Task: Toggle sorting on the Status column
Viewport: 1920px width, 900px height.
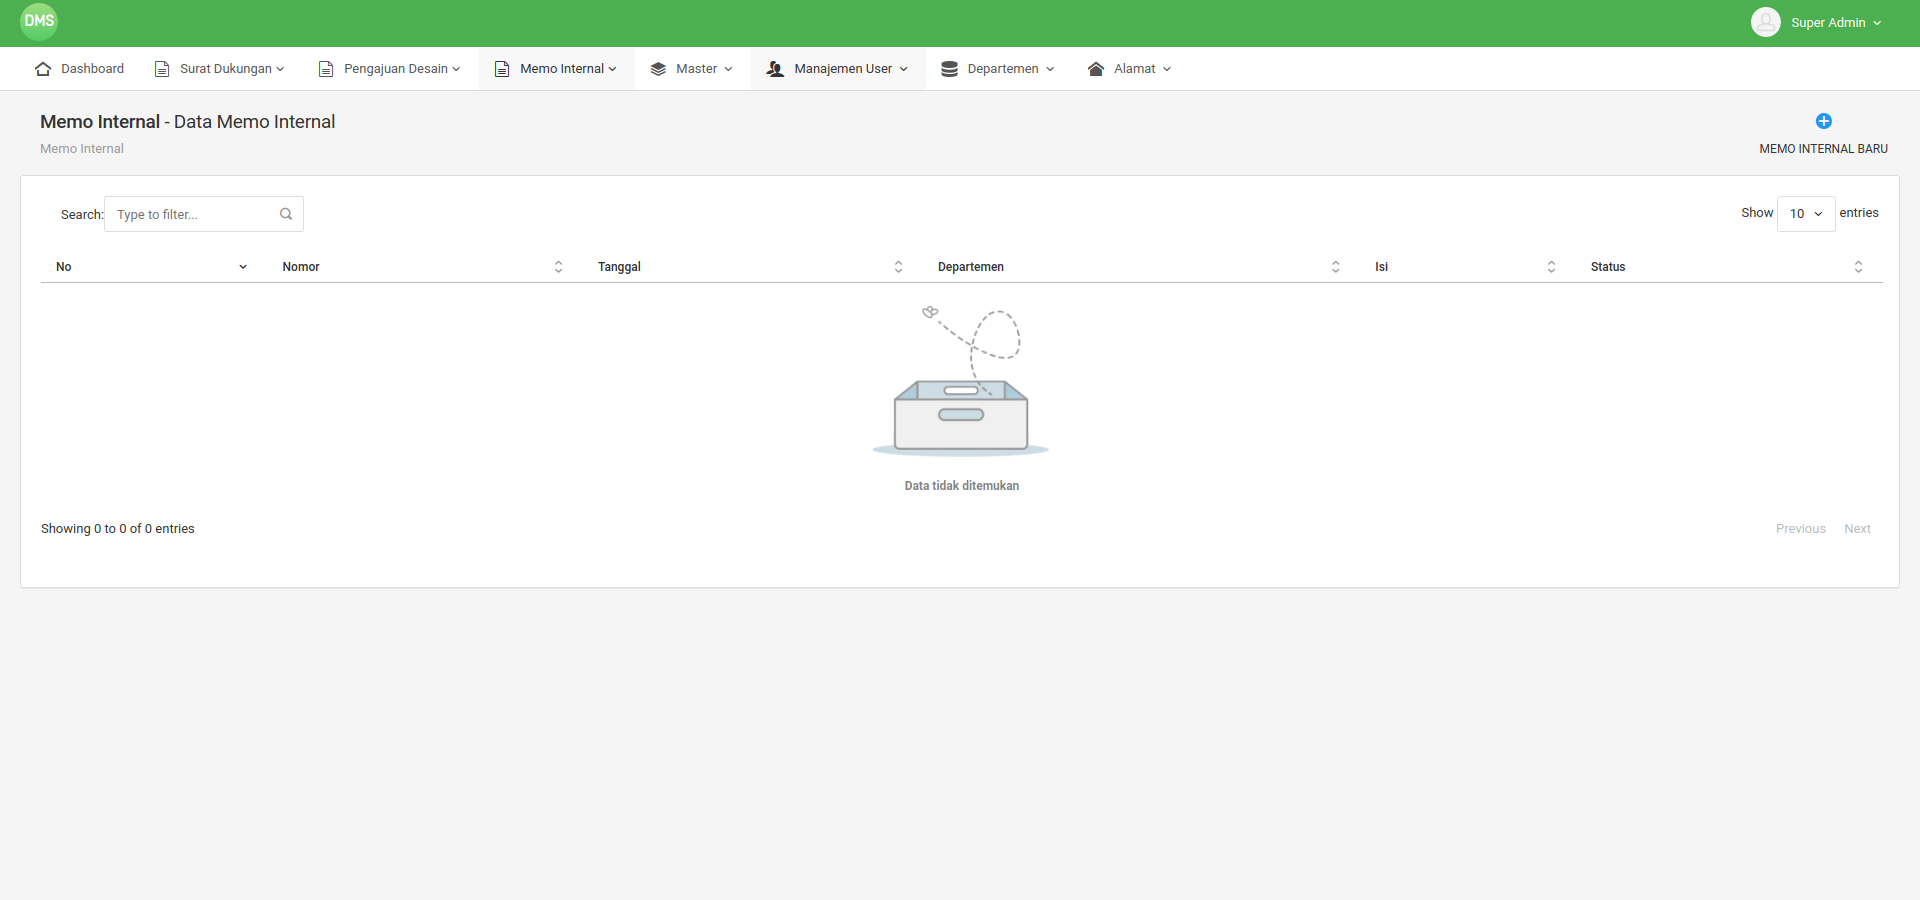Action: tap(1859, 266)
